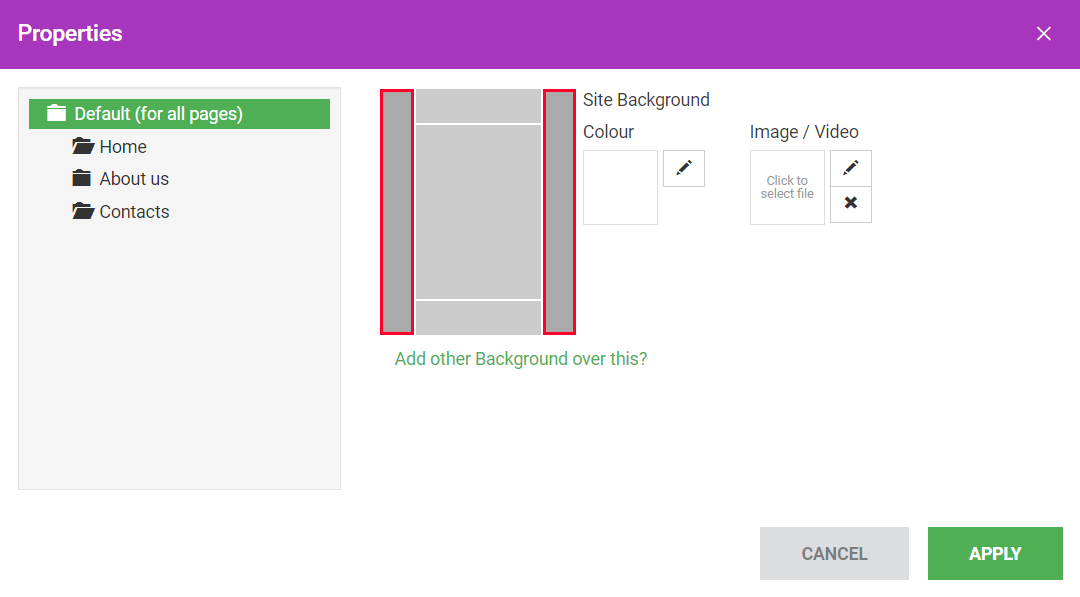Close the Properties dialog
The image size is (1080, 597).
click(1043, 34)
